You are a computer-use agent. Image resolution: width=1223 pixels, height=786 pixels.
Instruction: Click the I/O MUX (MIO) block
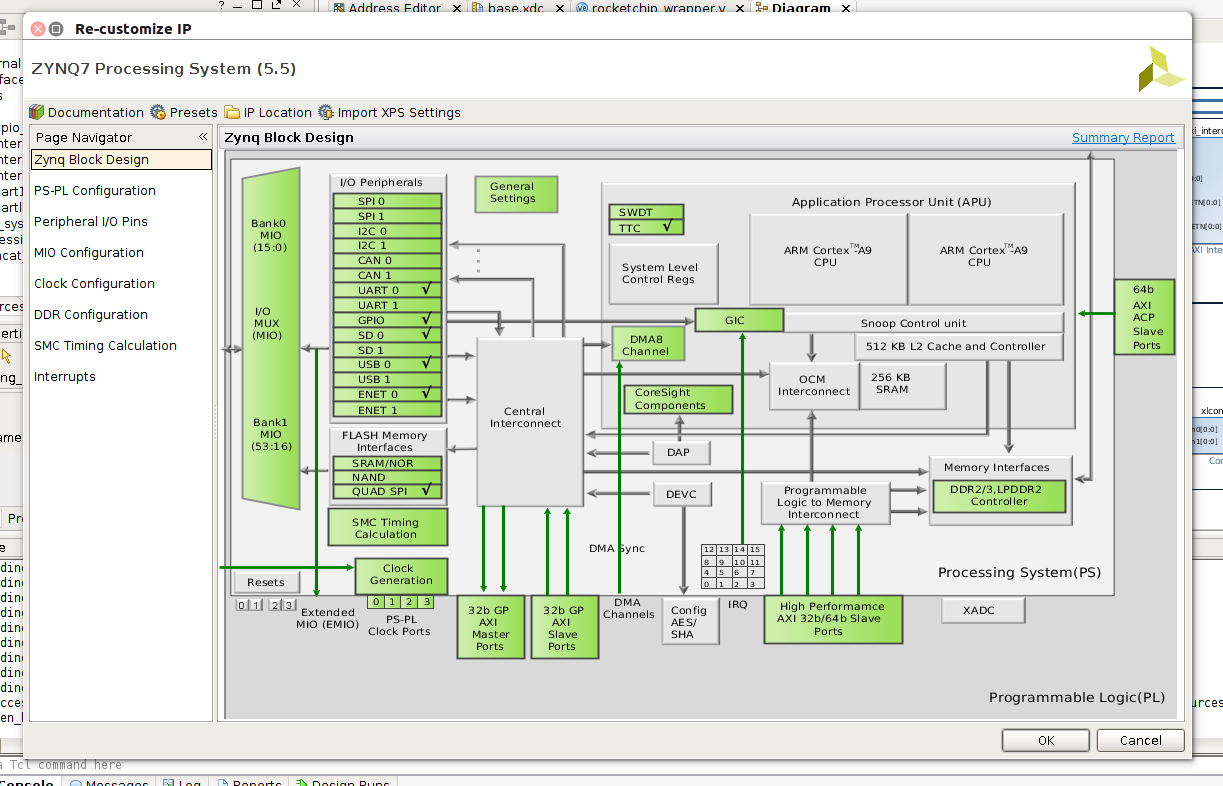(x=270, y=337)
